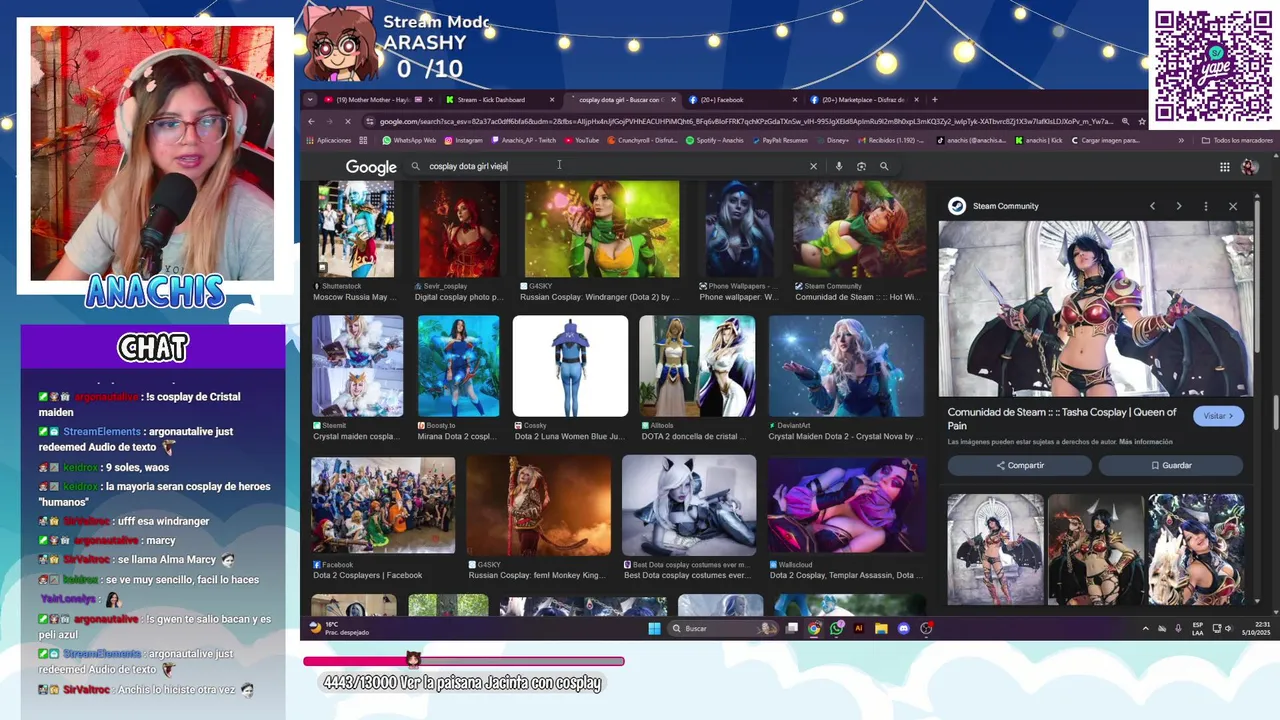
Task: Open Dota 2 Luna Women Blue costume thumbnail
Action: coord(570,366)
